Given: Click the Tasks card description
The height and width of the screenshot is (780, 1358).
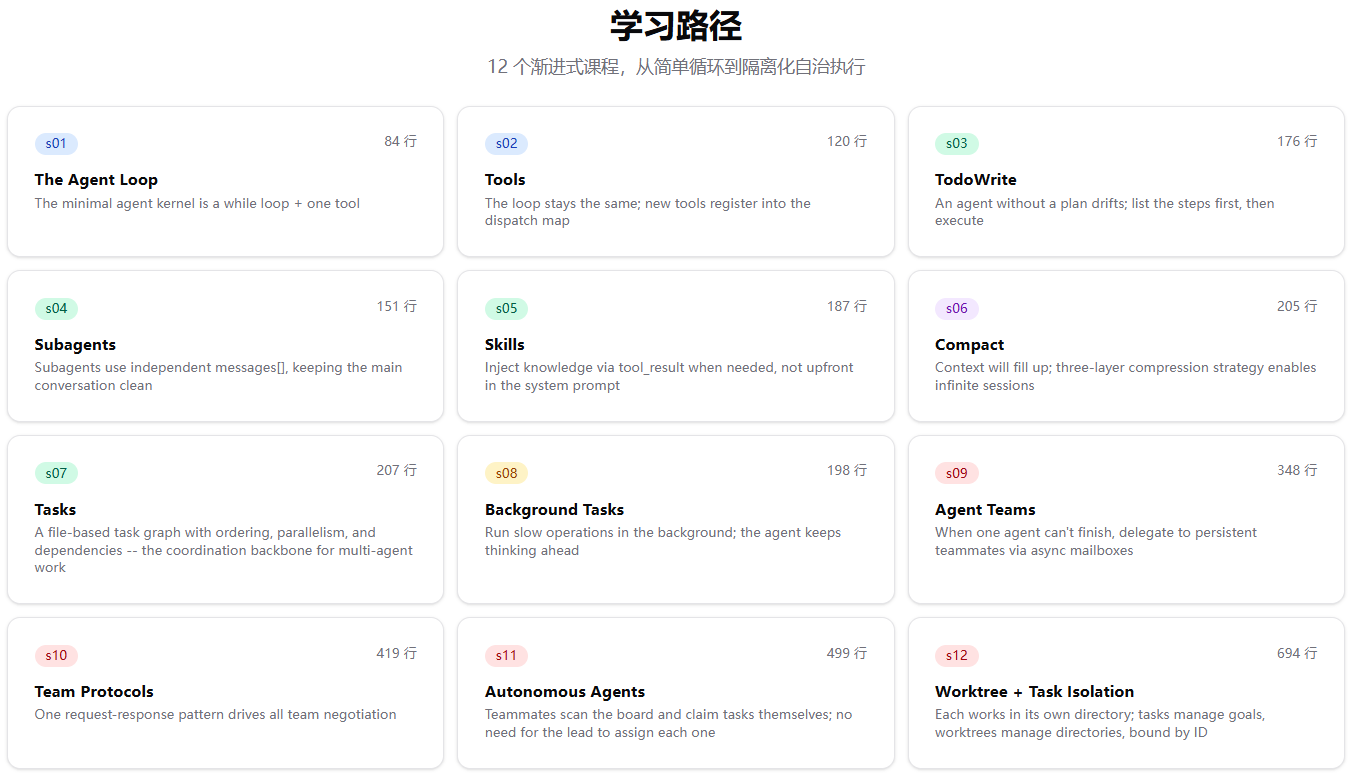Looking at the screenshot, I should pyautogui.click(x=223, y=550).
